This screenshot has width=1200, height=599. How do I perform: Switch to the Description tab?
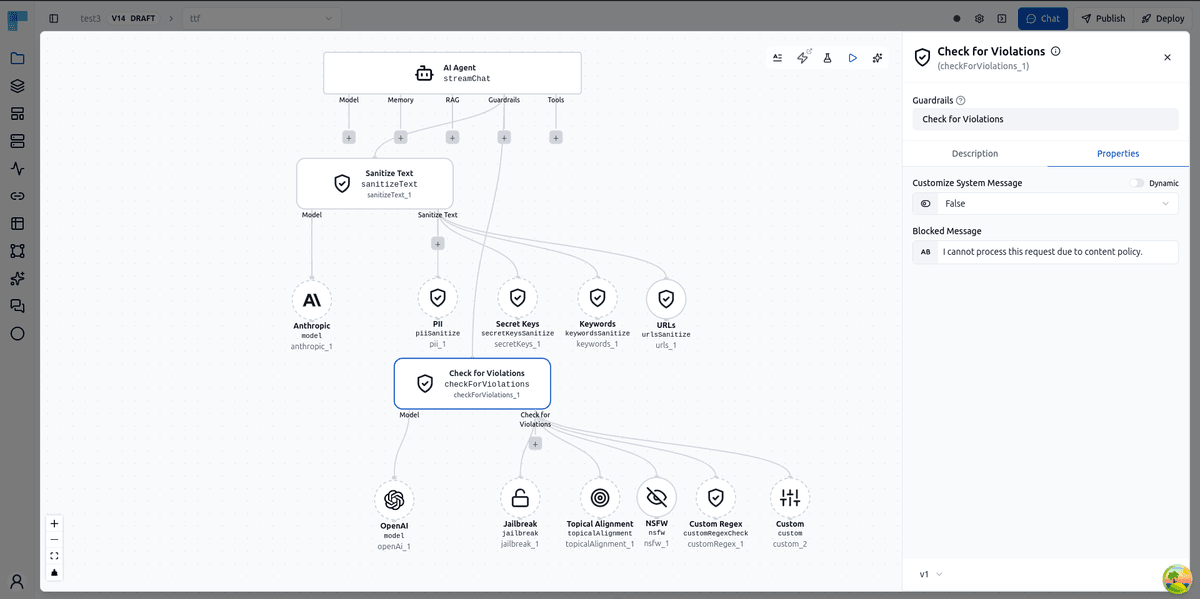pos(975,154)
